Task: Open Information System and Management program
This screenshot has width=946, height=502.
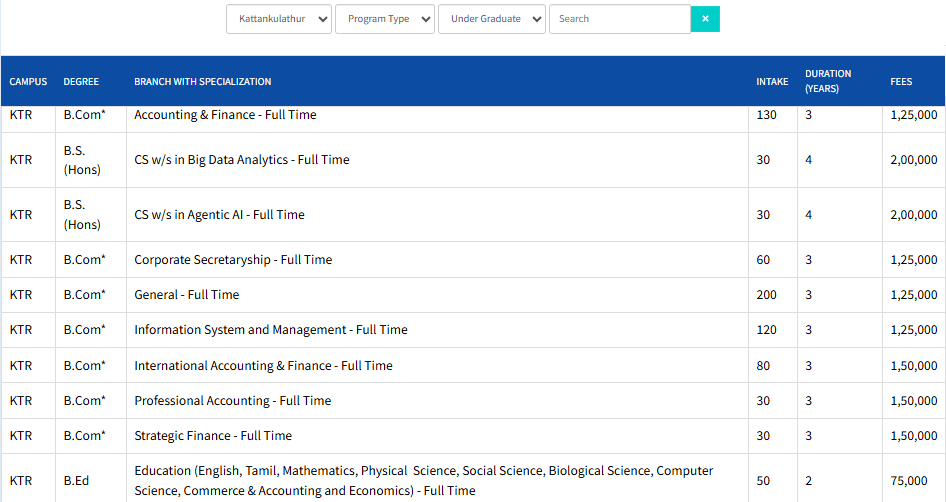Action: coord(271,330)
